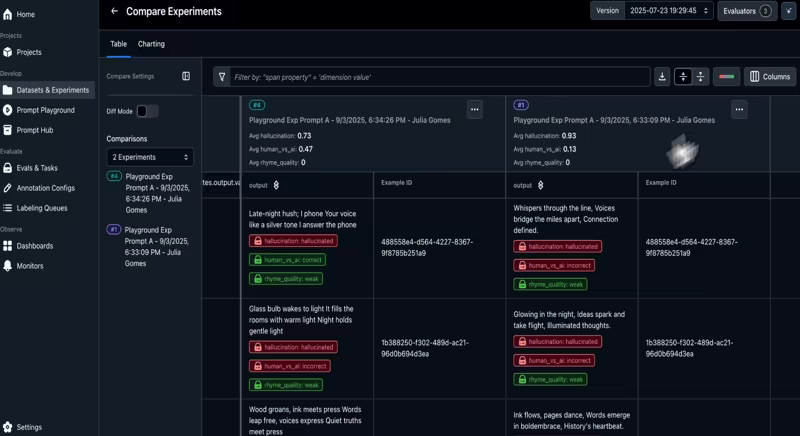Open the three-dot menu for experiment #1

pyautogui.click(x=739, y=109)
